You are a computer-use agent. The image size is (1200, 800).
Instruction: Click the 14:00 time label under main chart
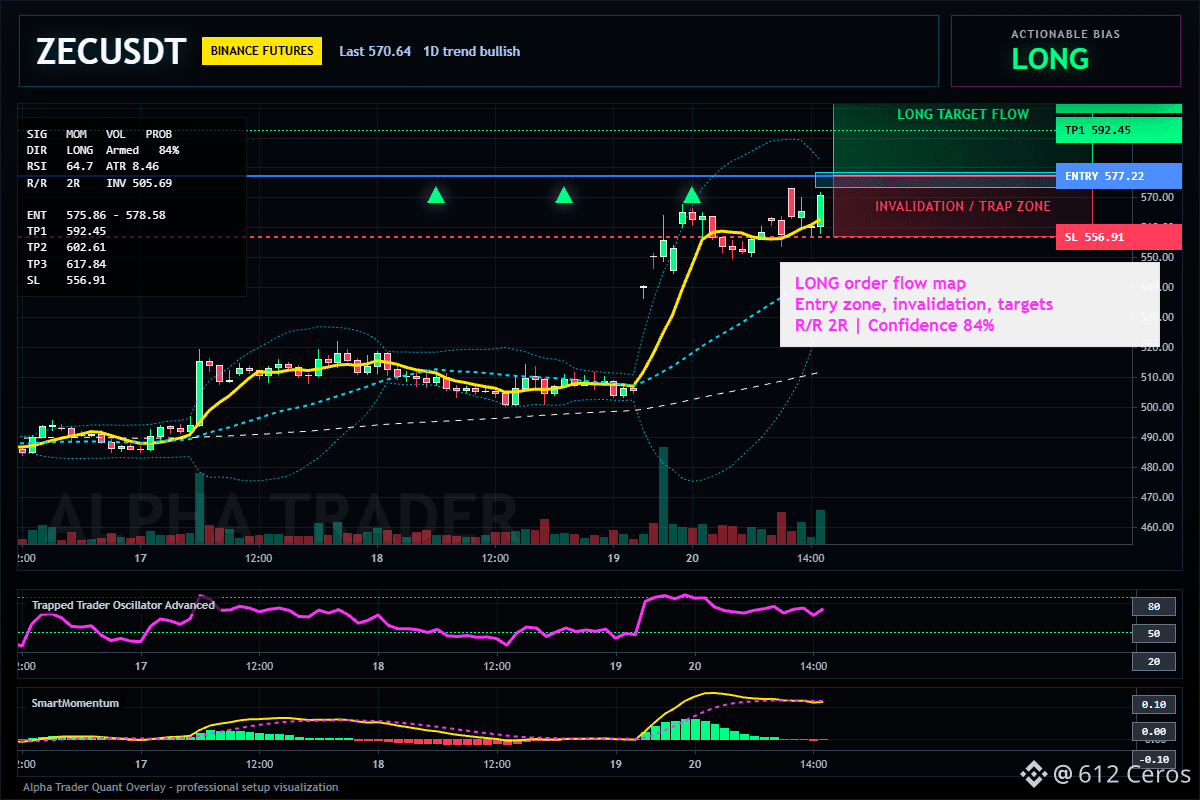(810, 557)
